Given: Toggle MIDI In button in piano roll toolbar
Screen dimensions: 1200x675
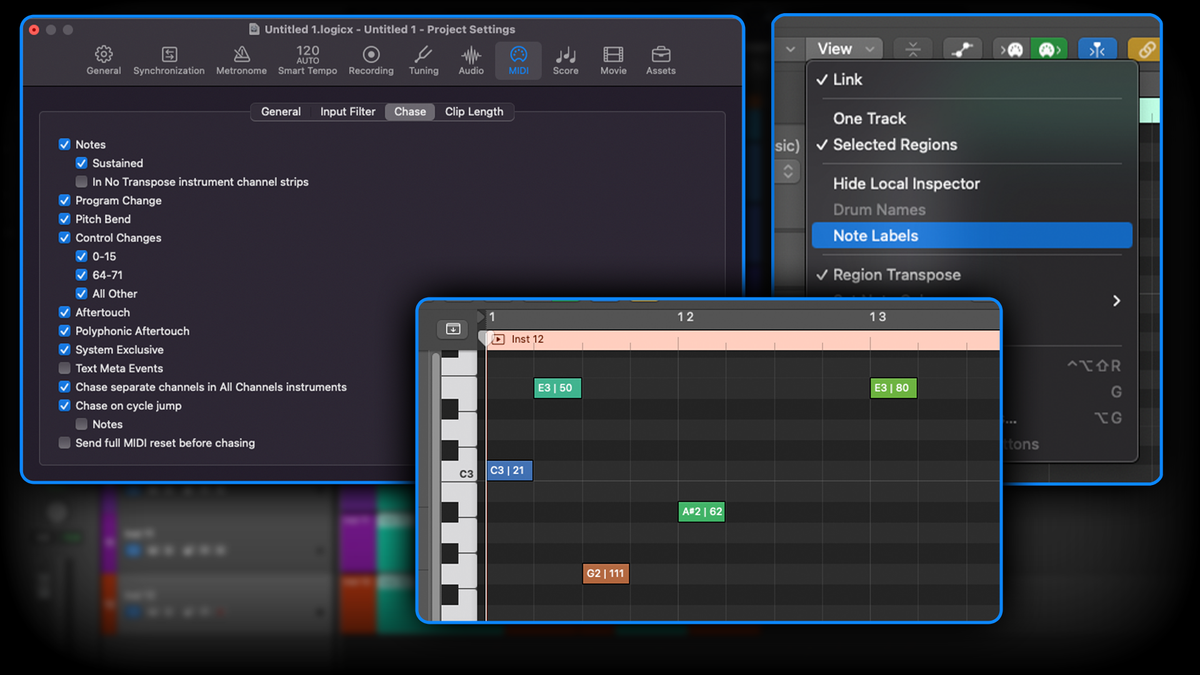Looking at the screenshot, I should pyautogui.click(x=1011, y=49).
